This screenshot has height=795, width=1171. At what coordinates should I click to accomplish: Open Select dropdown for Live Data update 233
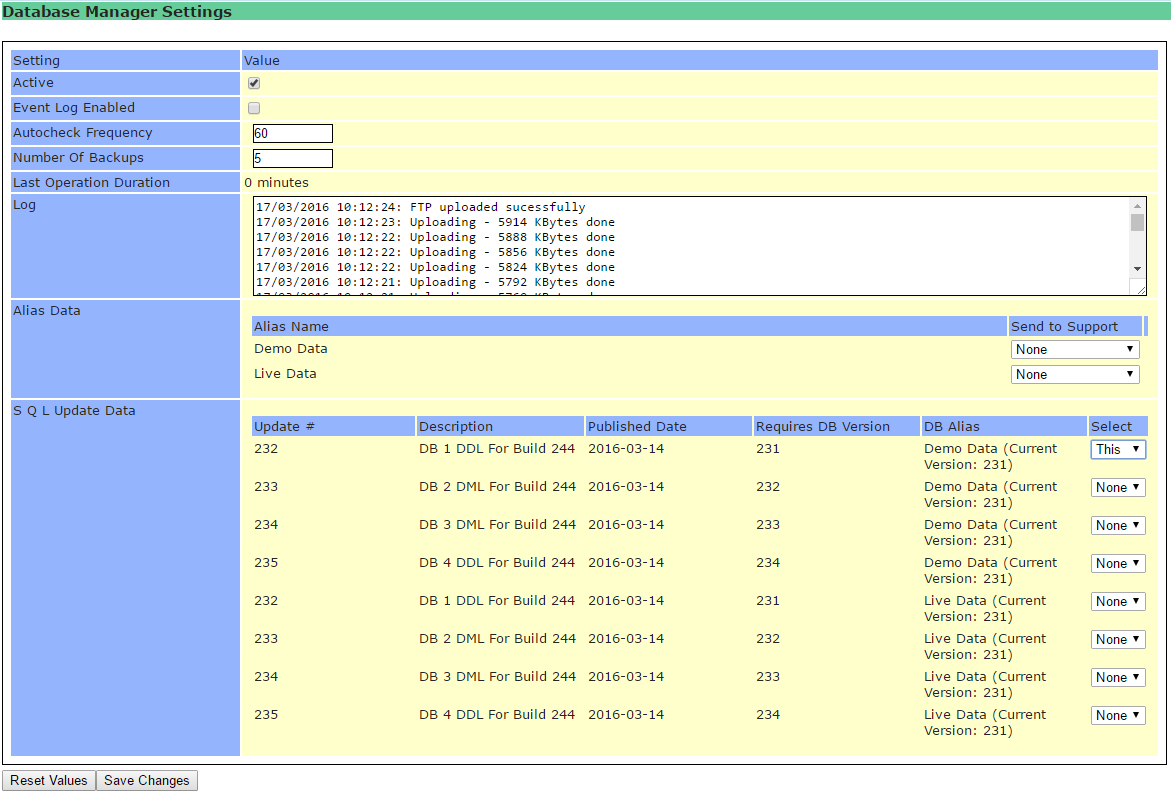[x=1118, y=640]
